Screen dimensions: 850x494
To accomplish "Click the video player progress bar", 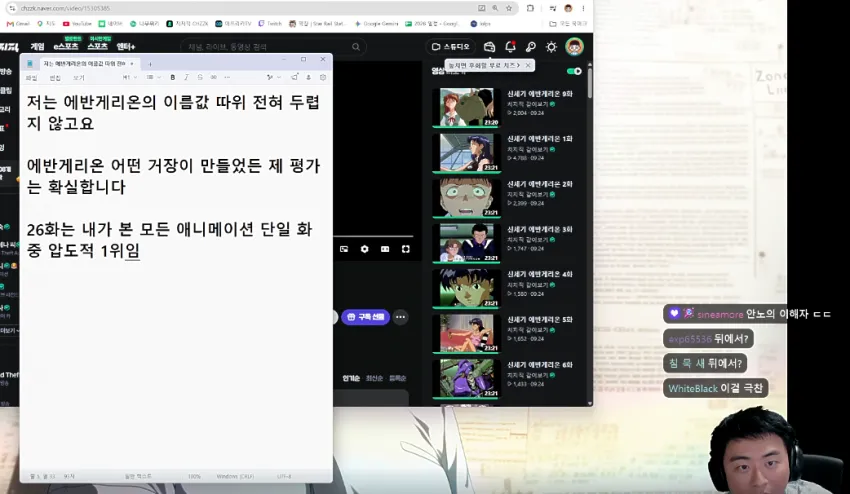I will coord(373,236).
